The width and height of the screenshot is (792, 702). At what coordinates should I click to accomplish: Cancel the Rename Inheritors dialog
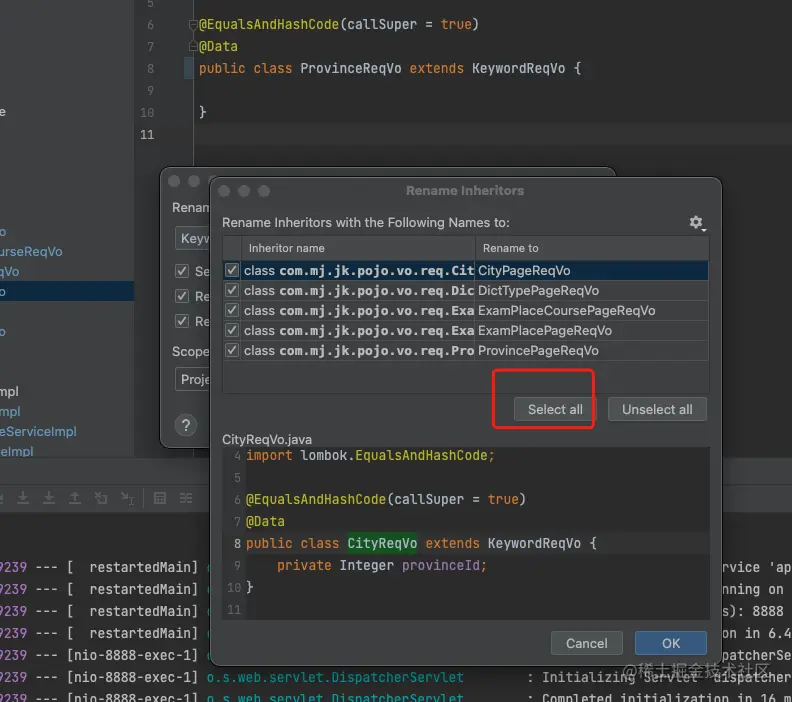click(586, 643)
